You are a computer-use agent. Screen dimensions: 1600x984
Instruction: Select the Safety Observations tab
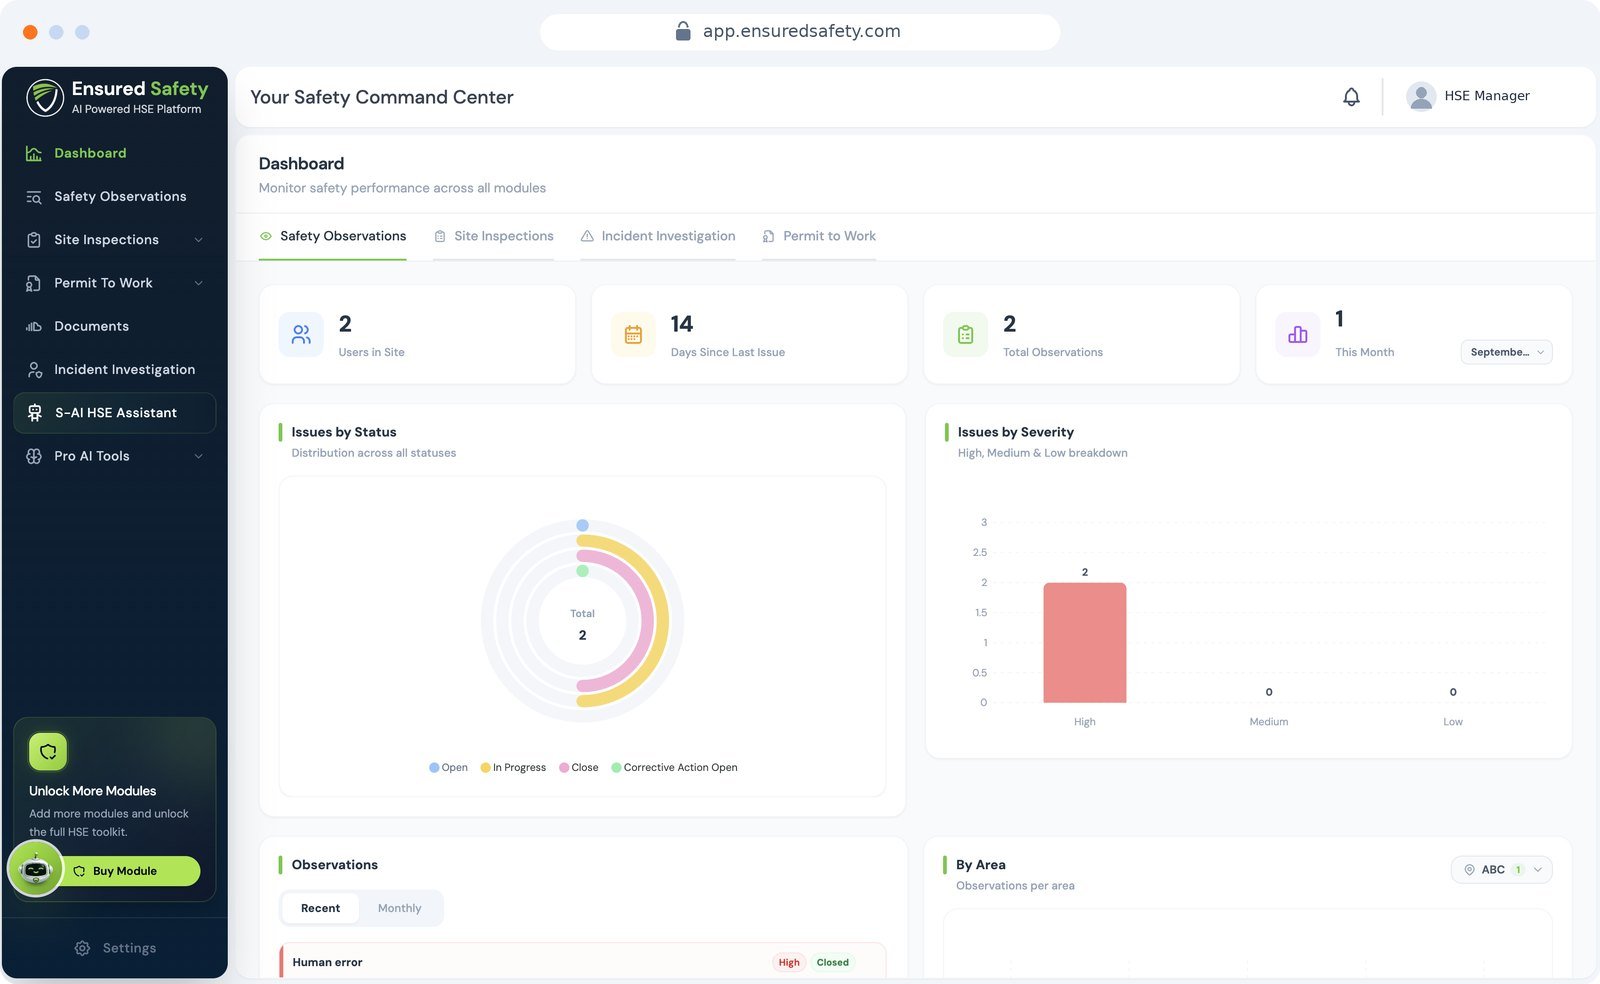[333, 237]
